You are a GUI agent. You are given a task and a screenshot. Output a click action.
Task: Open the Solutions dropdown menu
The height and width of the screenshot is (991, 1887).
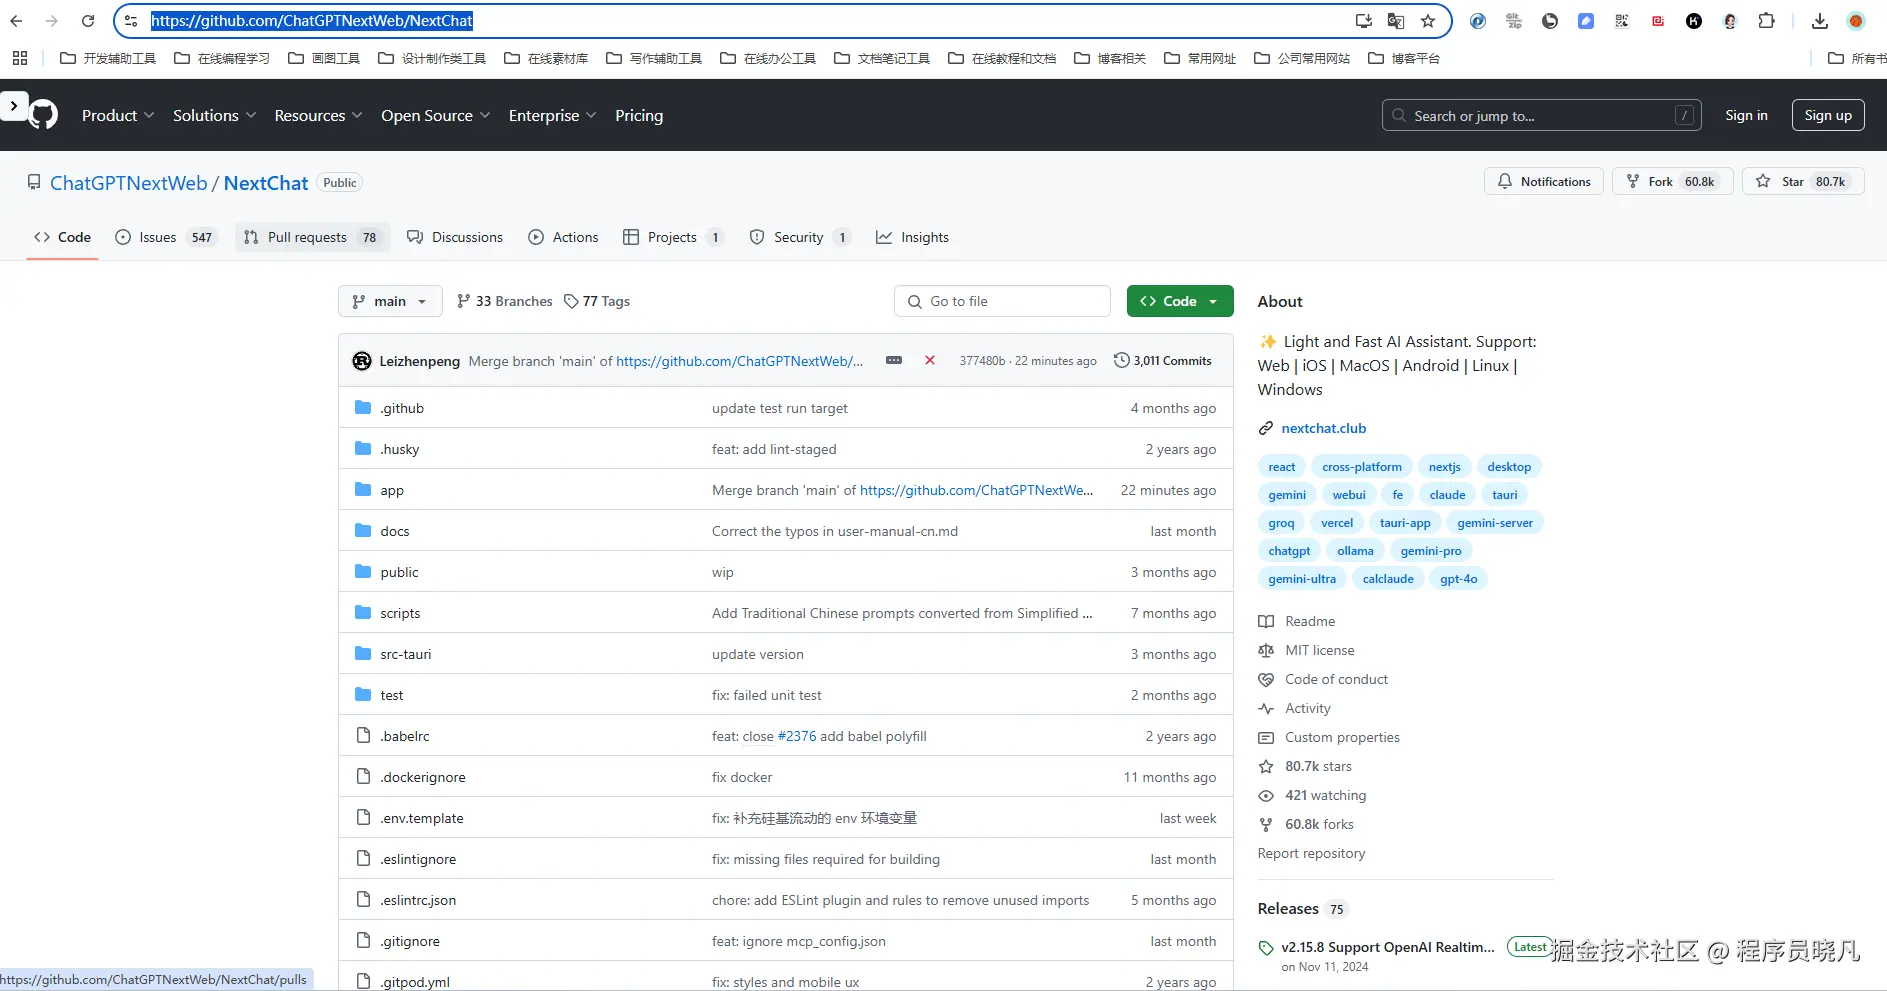coord(214,115)
